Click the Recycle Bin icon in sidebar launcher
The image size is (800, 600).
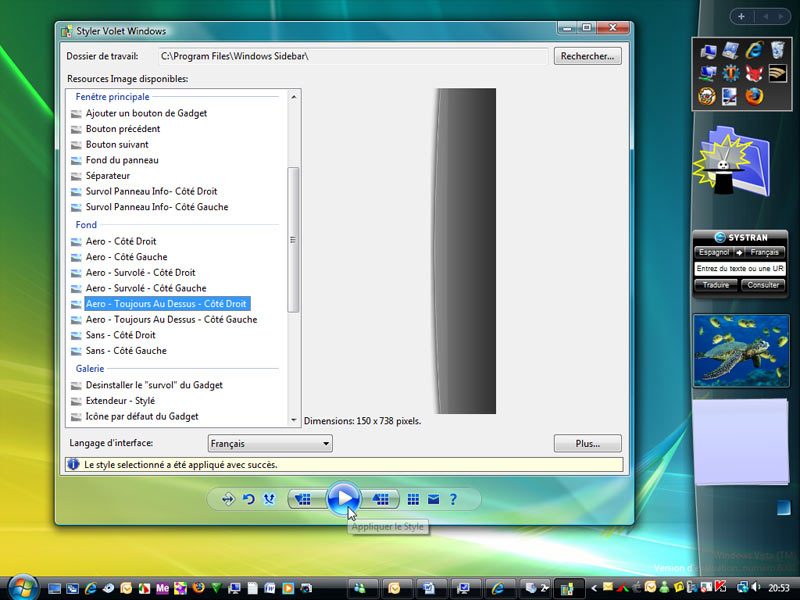pyautogui.click(x=777, y=49)
